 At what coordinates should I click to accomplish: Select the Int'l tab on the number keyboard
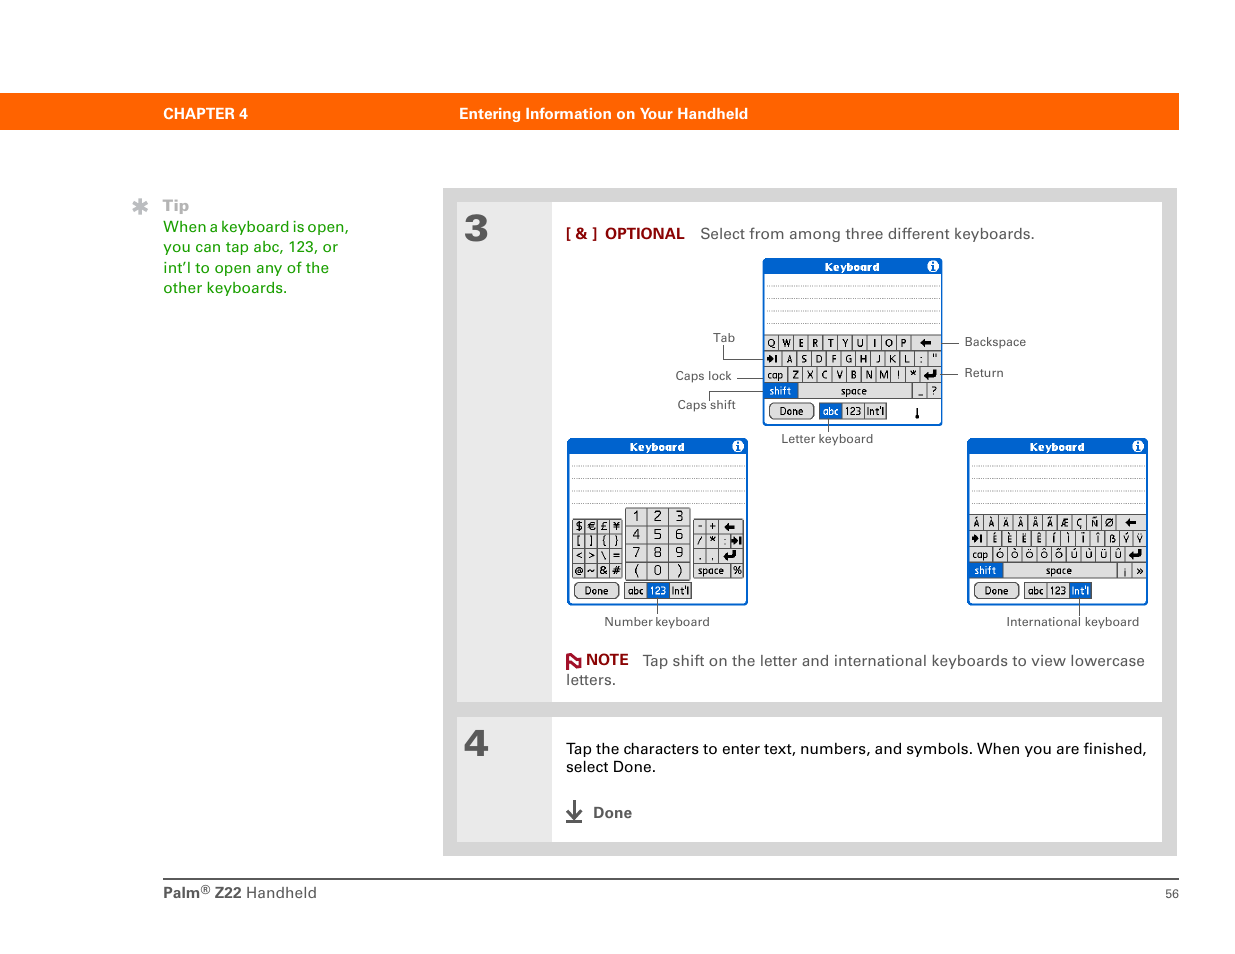(681, 591)
